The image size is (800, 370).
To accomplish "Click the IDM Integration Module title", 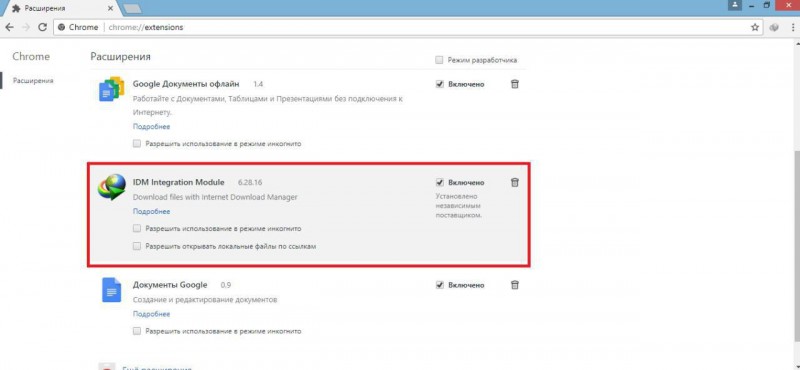I will [178, 182].
